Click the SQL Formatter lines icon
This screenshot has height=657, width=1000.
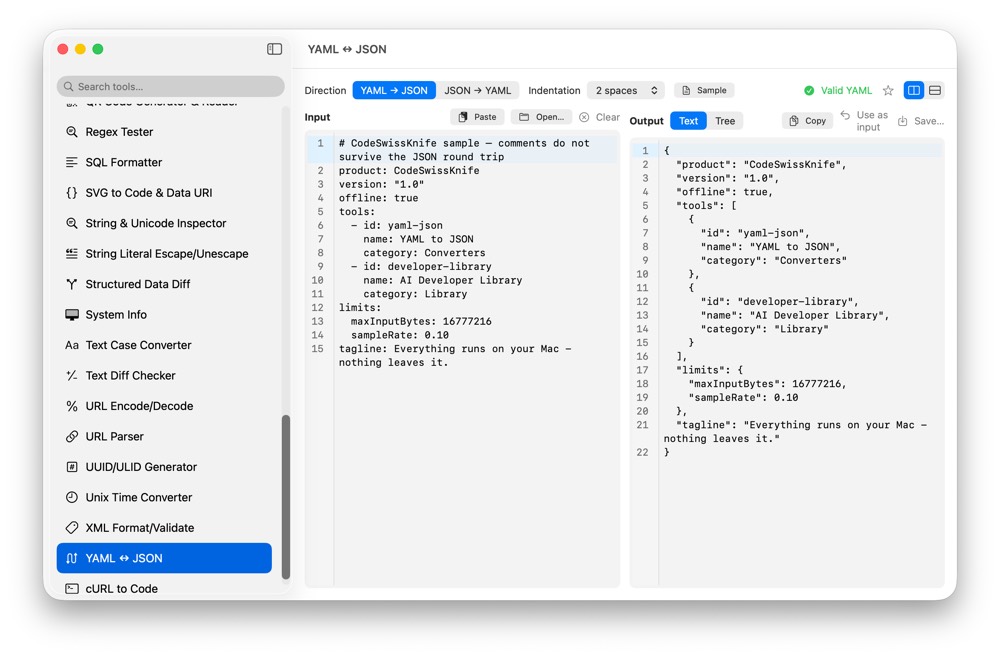pyautogui.click(x=71, y=162)
